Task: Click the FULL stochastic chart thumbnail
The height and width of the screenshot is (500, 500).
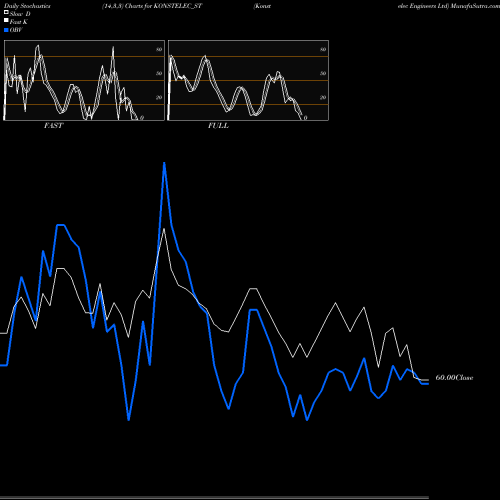Action: point(248,80)
